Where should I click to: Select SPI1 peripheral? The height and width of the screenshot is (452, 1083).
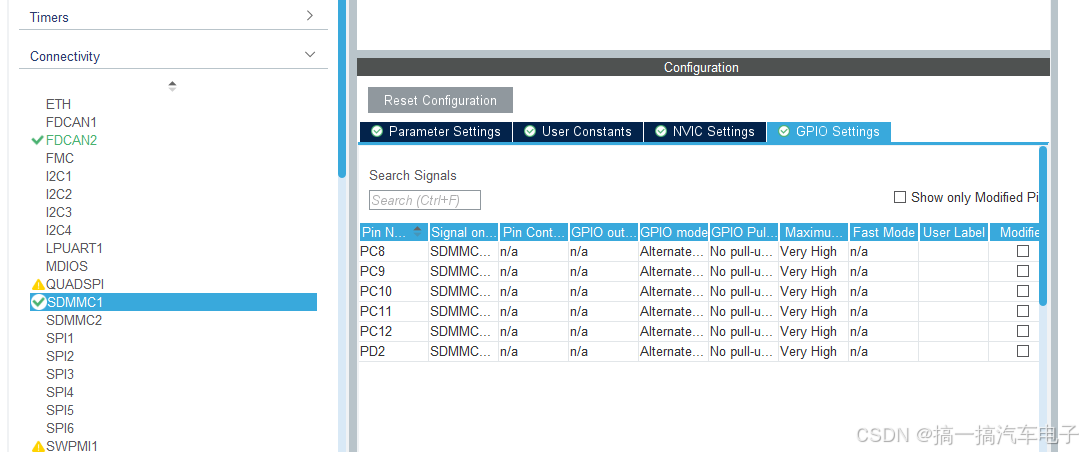[x=59, y=338]
